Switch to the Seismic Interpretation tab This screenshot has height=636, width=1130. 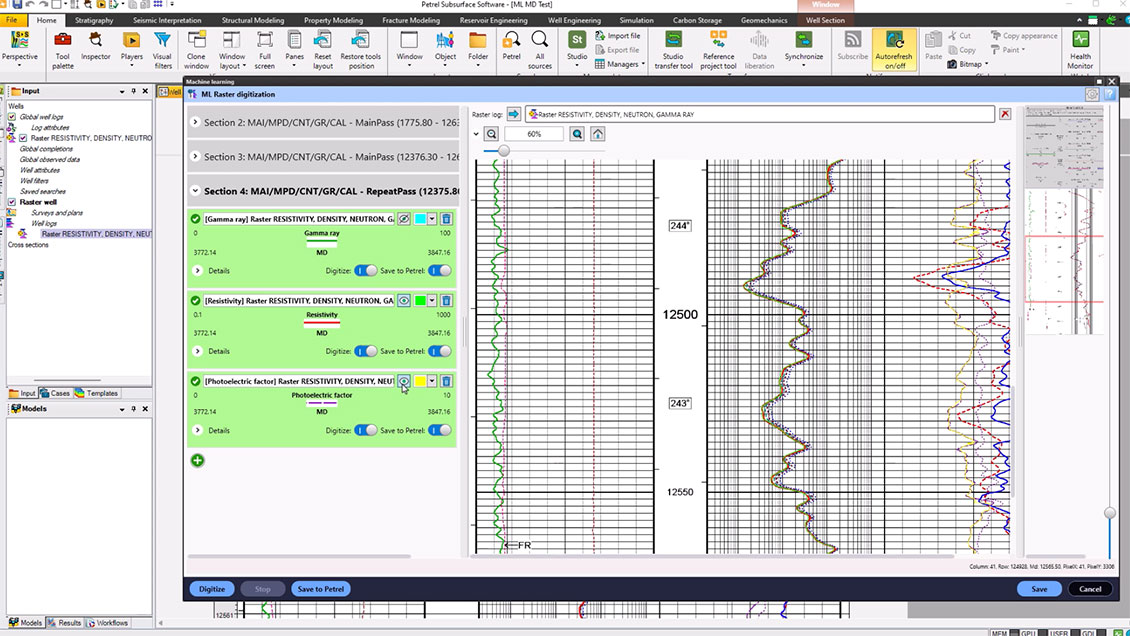(167, 20)
